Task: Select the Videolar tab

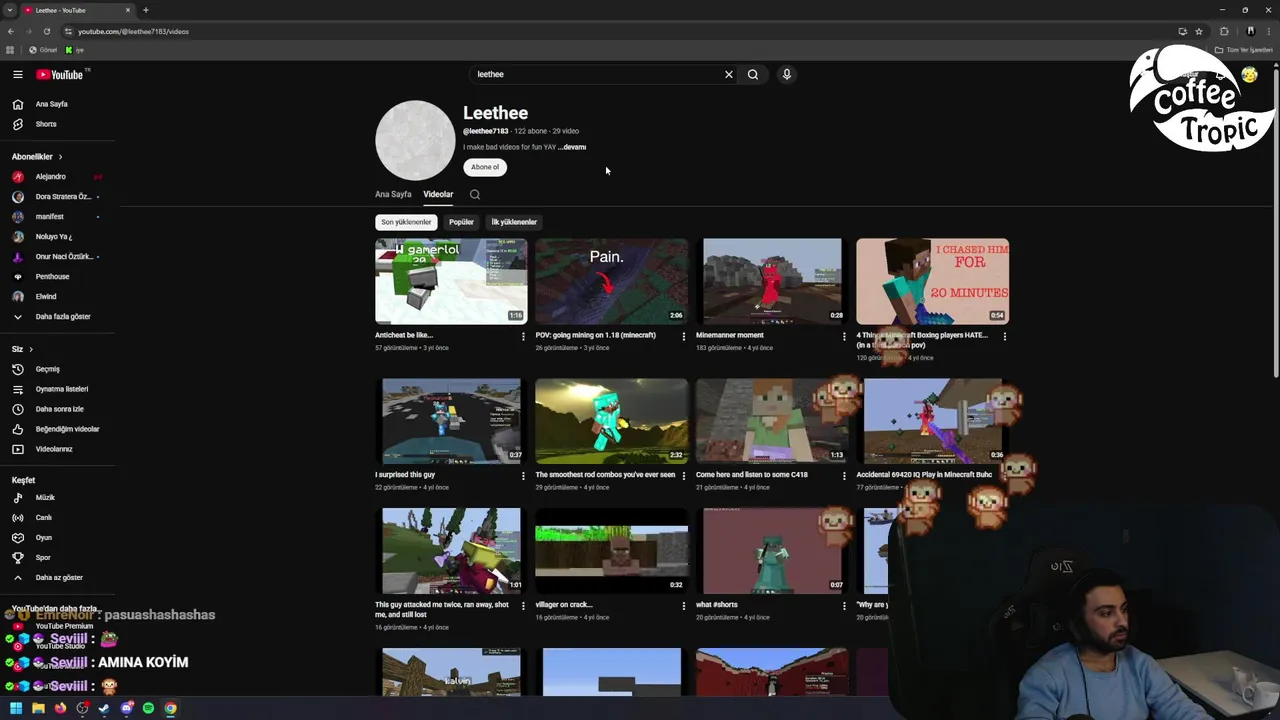Action: point(438,194)
